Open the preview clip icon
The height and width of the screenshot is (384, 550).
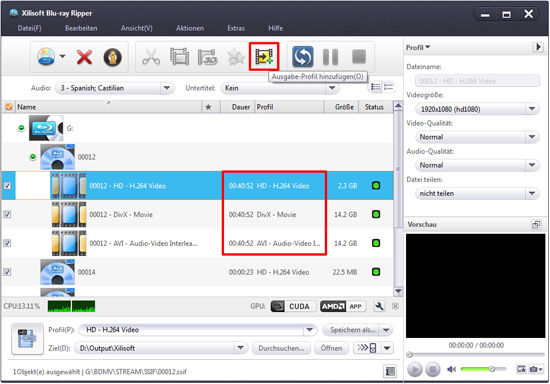coord(521,369)
